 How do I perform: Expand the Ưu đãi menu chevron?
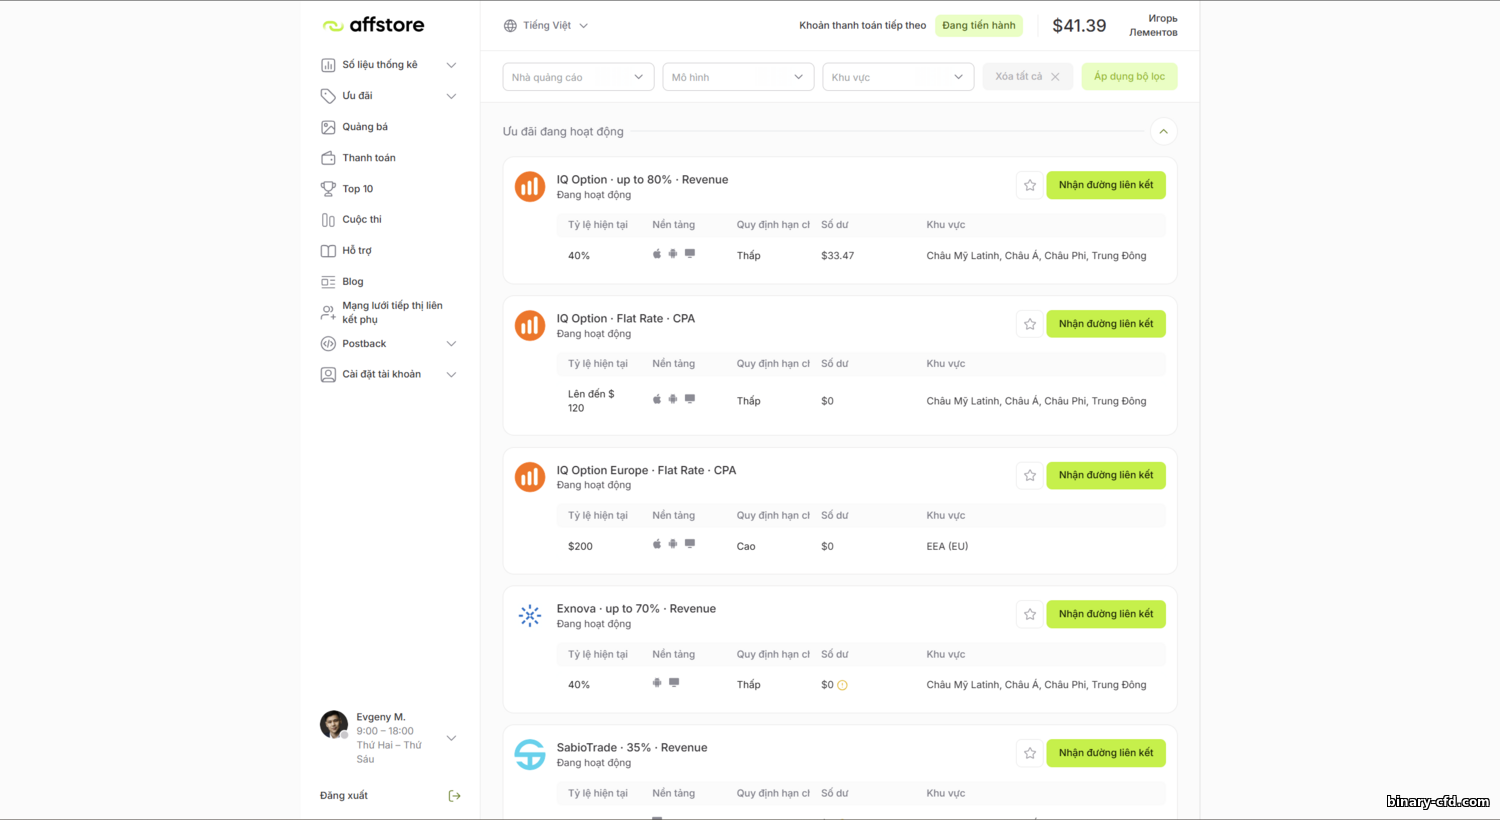pyautogui.click(x=451, y=96)
